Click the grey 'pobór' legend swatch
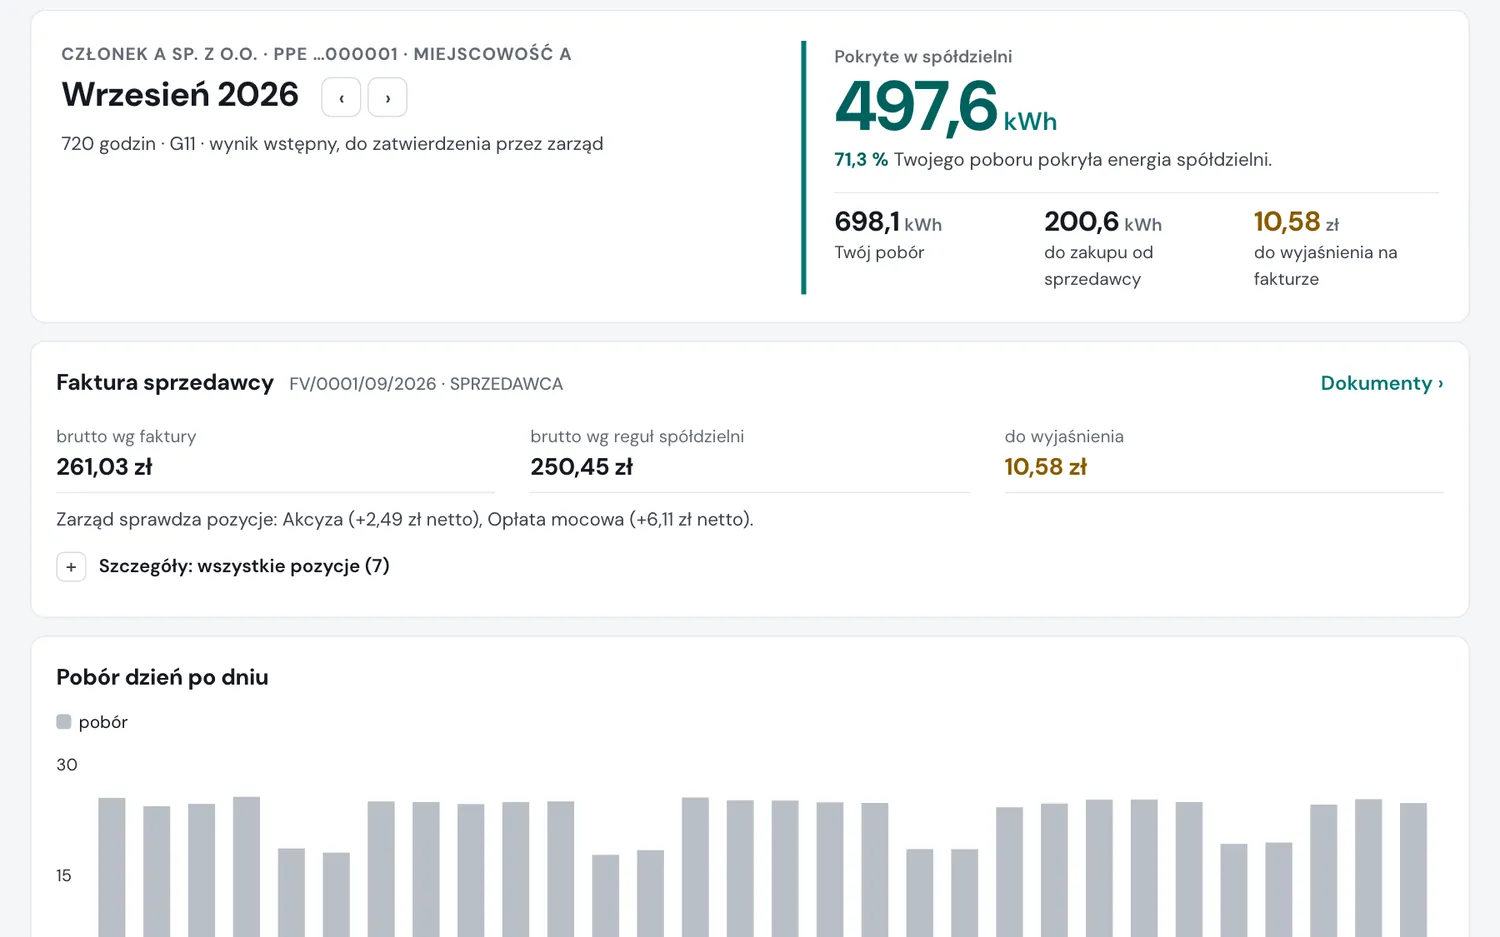 tap(64, 722)
